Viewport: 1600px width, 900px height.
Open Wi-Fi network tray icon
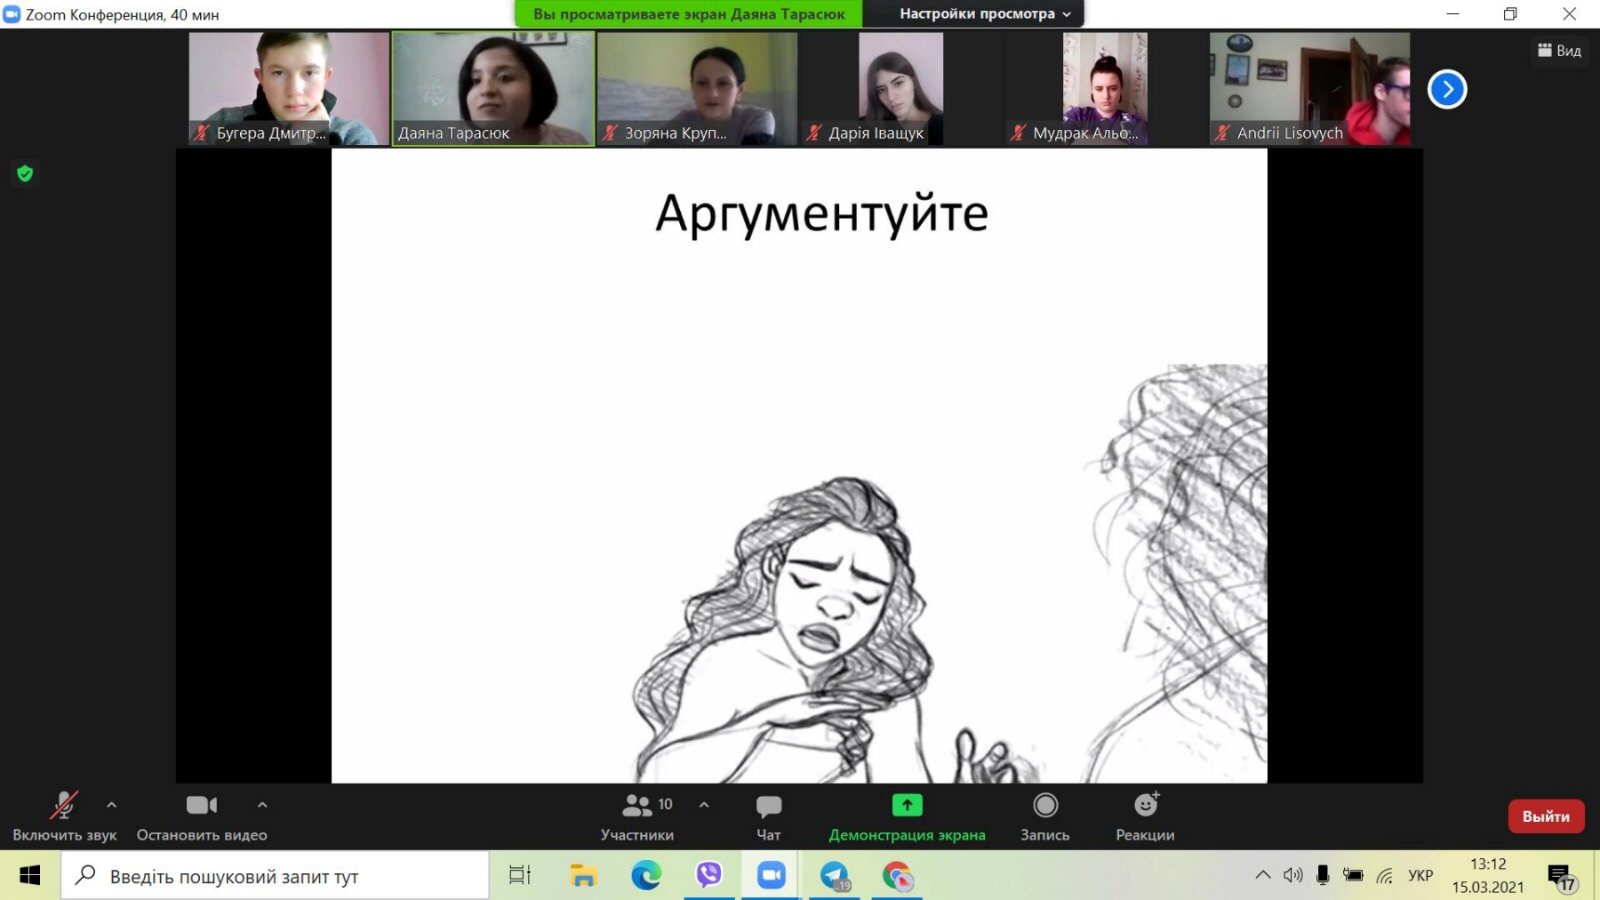pos(1384,876)
